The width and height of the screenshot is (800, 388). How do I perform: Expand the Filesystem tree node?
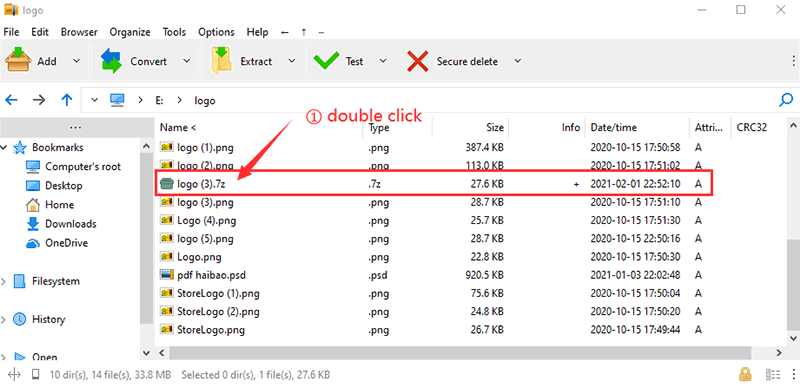point(4,281)
